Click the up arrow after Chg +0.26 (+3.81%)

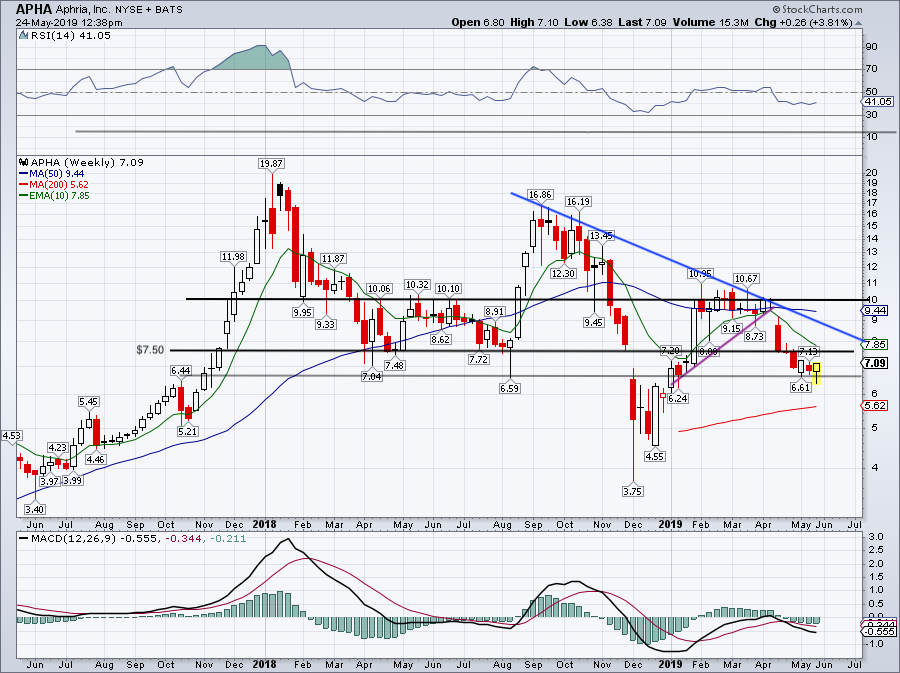click(858, 23)
